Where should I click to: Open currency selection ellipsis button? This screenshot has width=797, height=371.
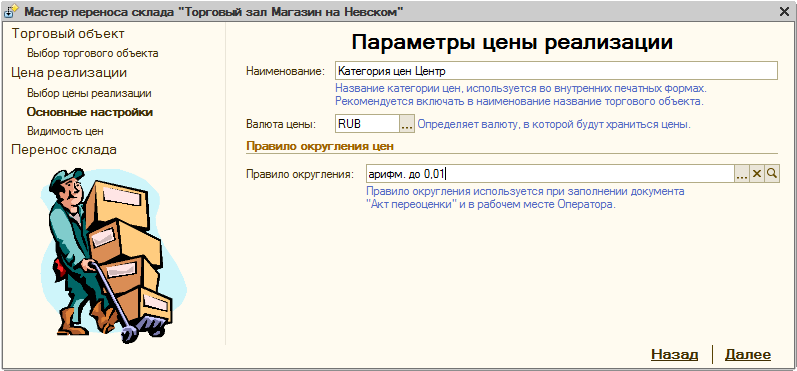[x=407, y=124]
